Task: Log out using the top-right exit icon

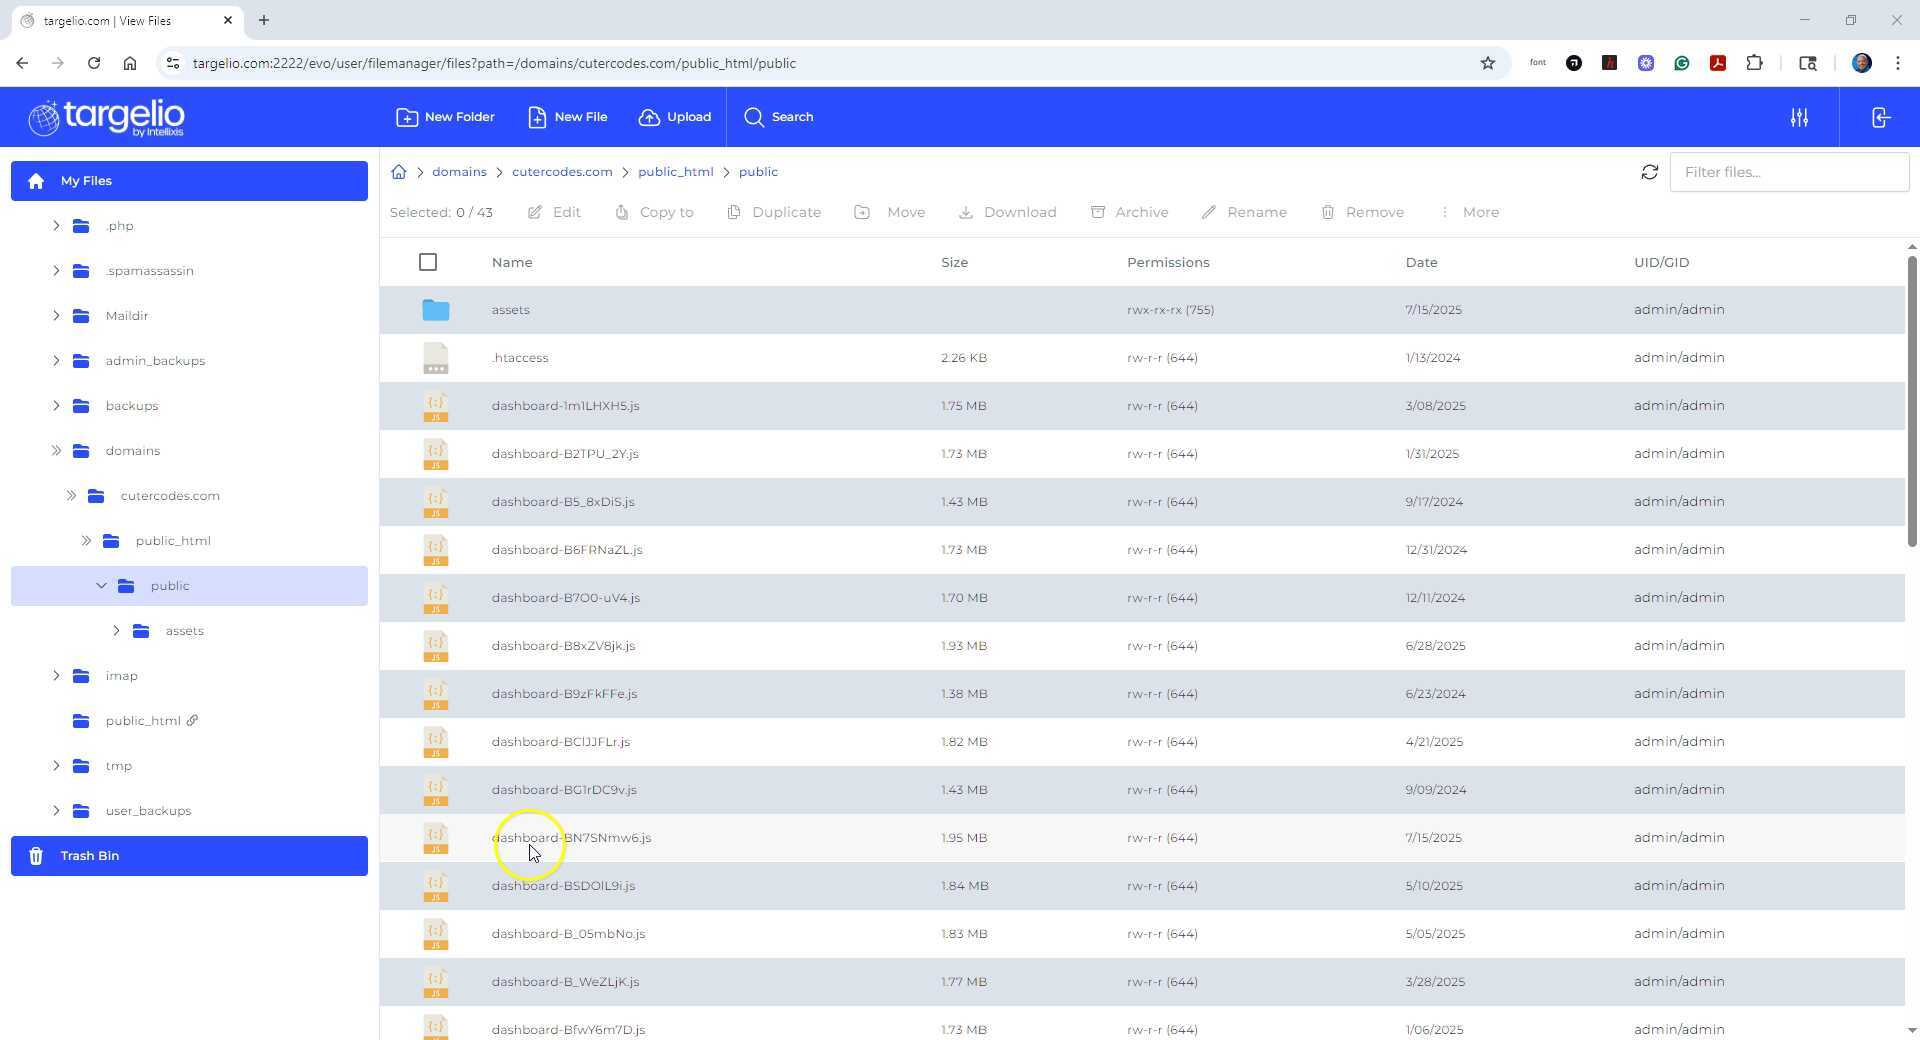Action: click(1881, 117)
